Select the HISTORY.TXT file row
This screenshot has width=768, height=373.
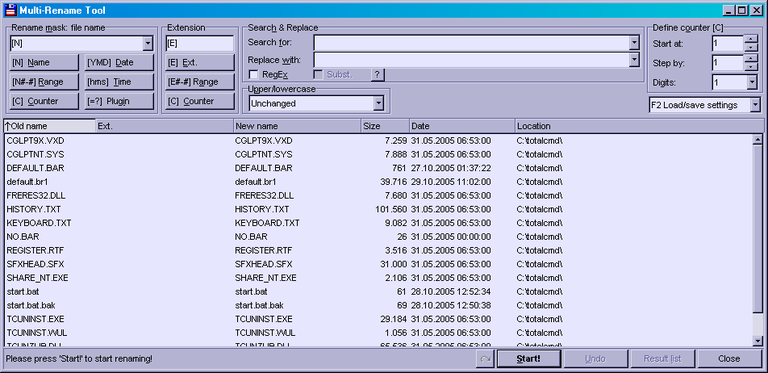(x=378, y=209)
